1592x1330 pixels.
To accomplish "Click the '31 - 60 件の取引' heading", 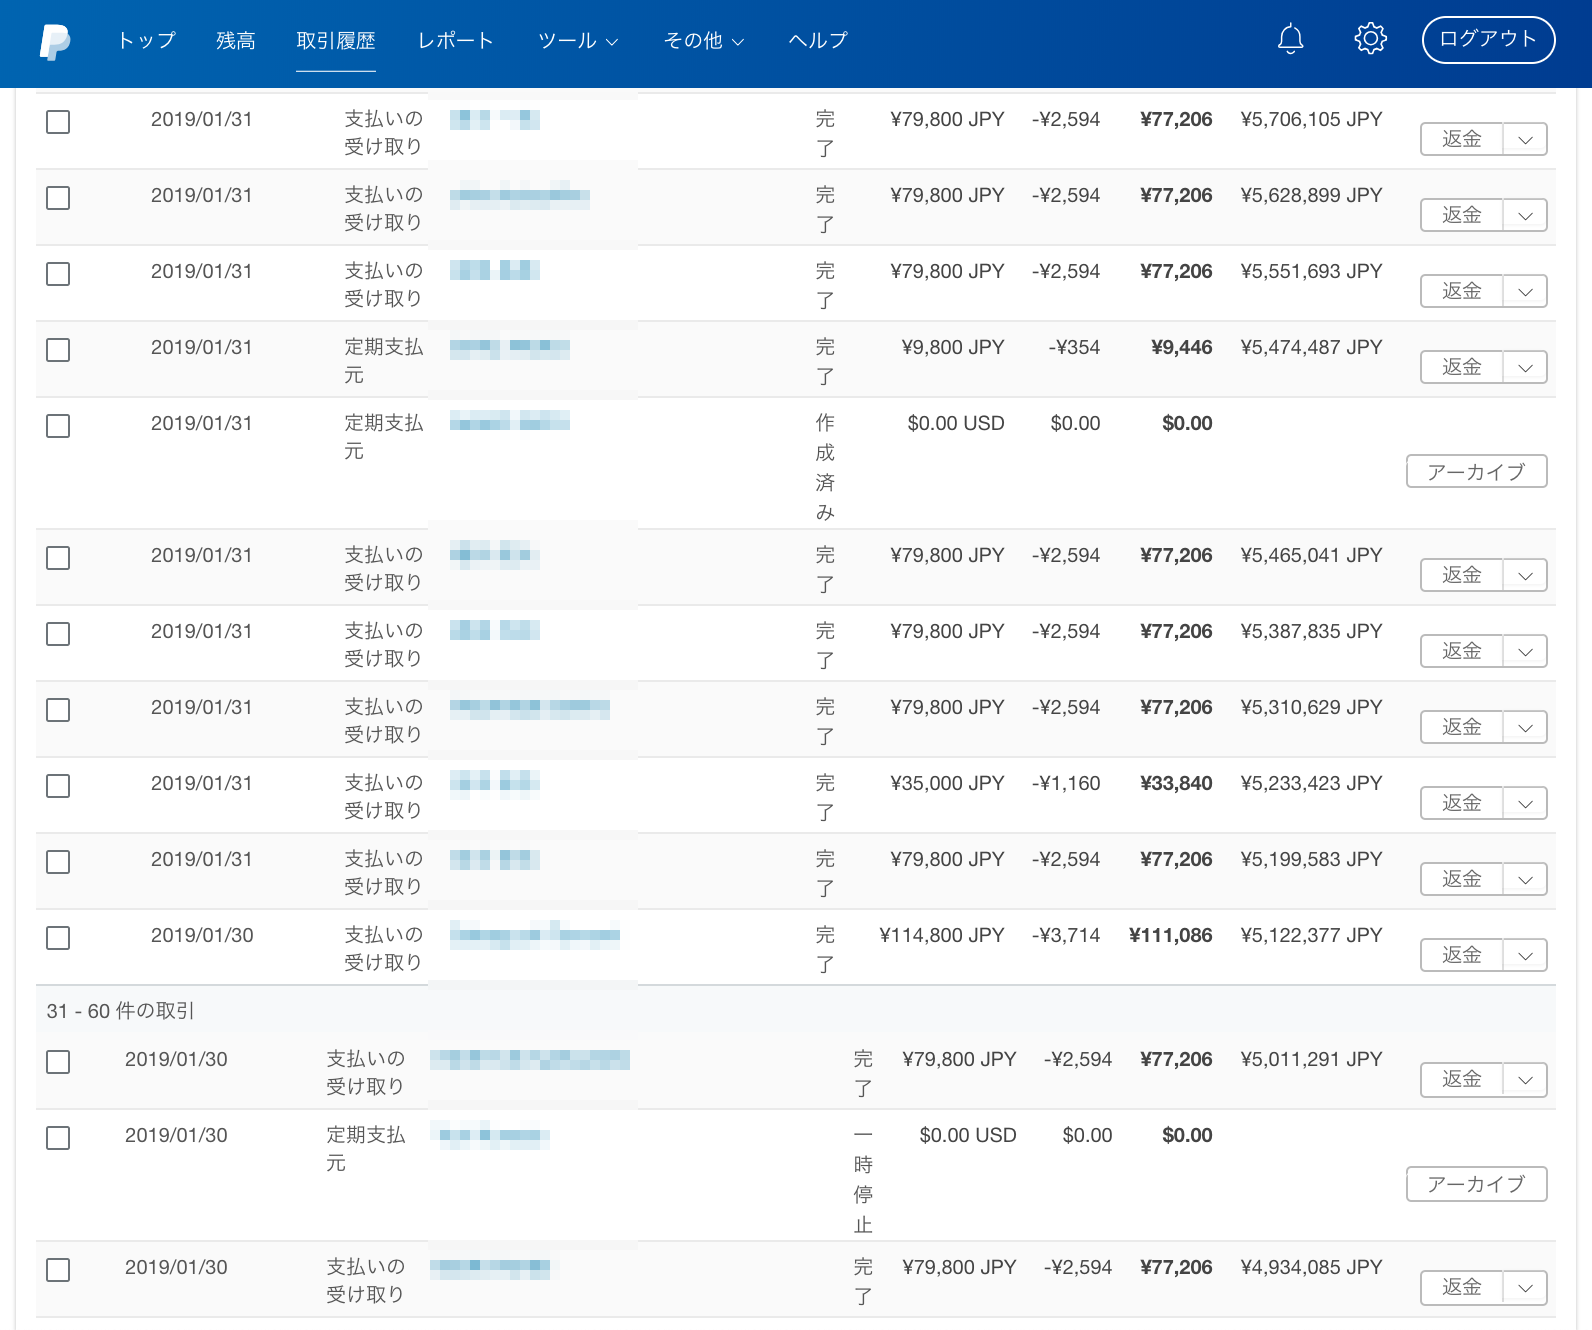I will point(120,1011).
